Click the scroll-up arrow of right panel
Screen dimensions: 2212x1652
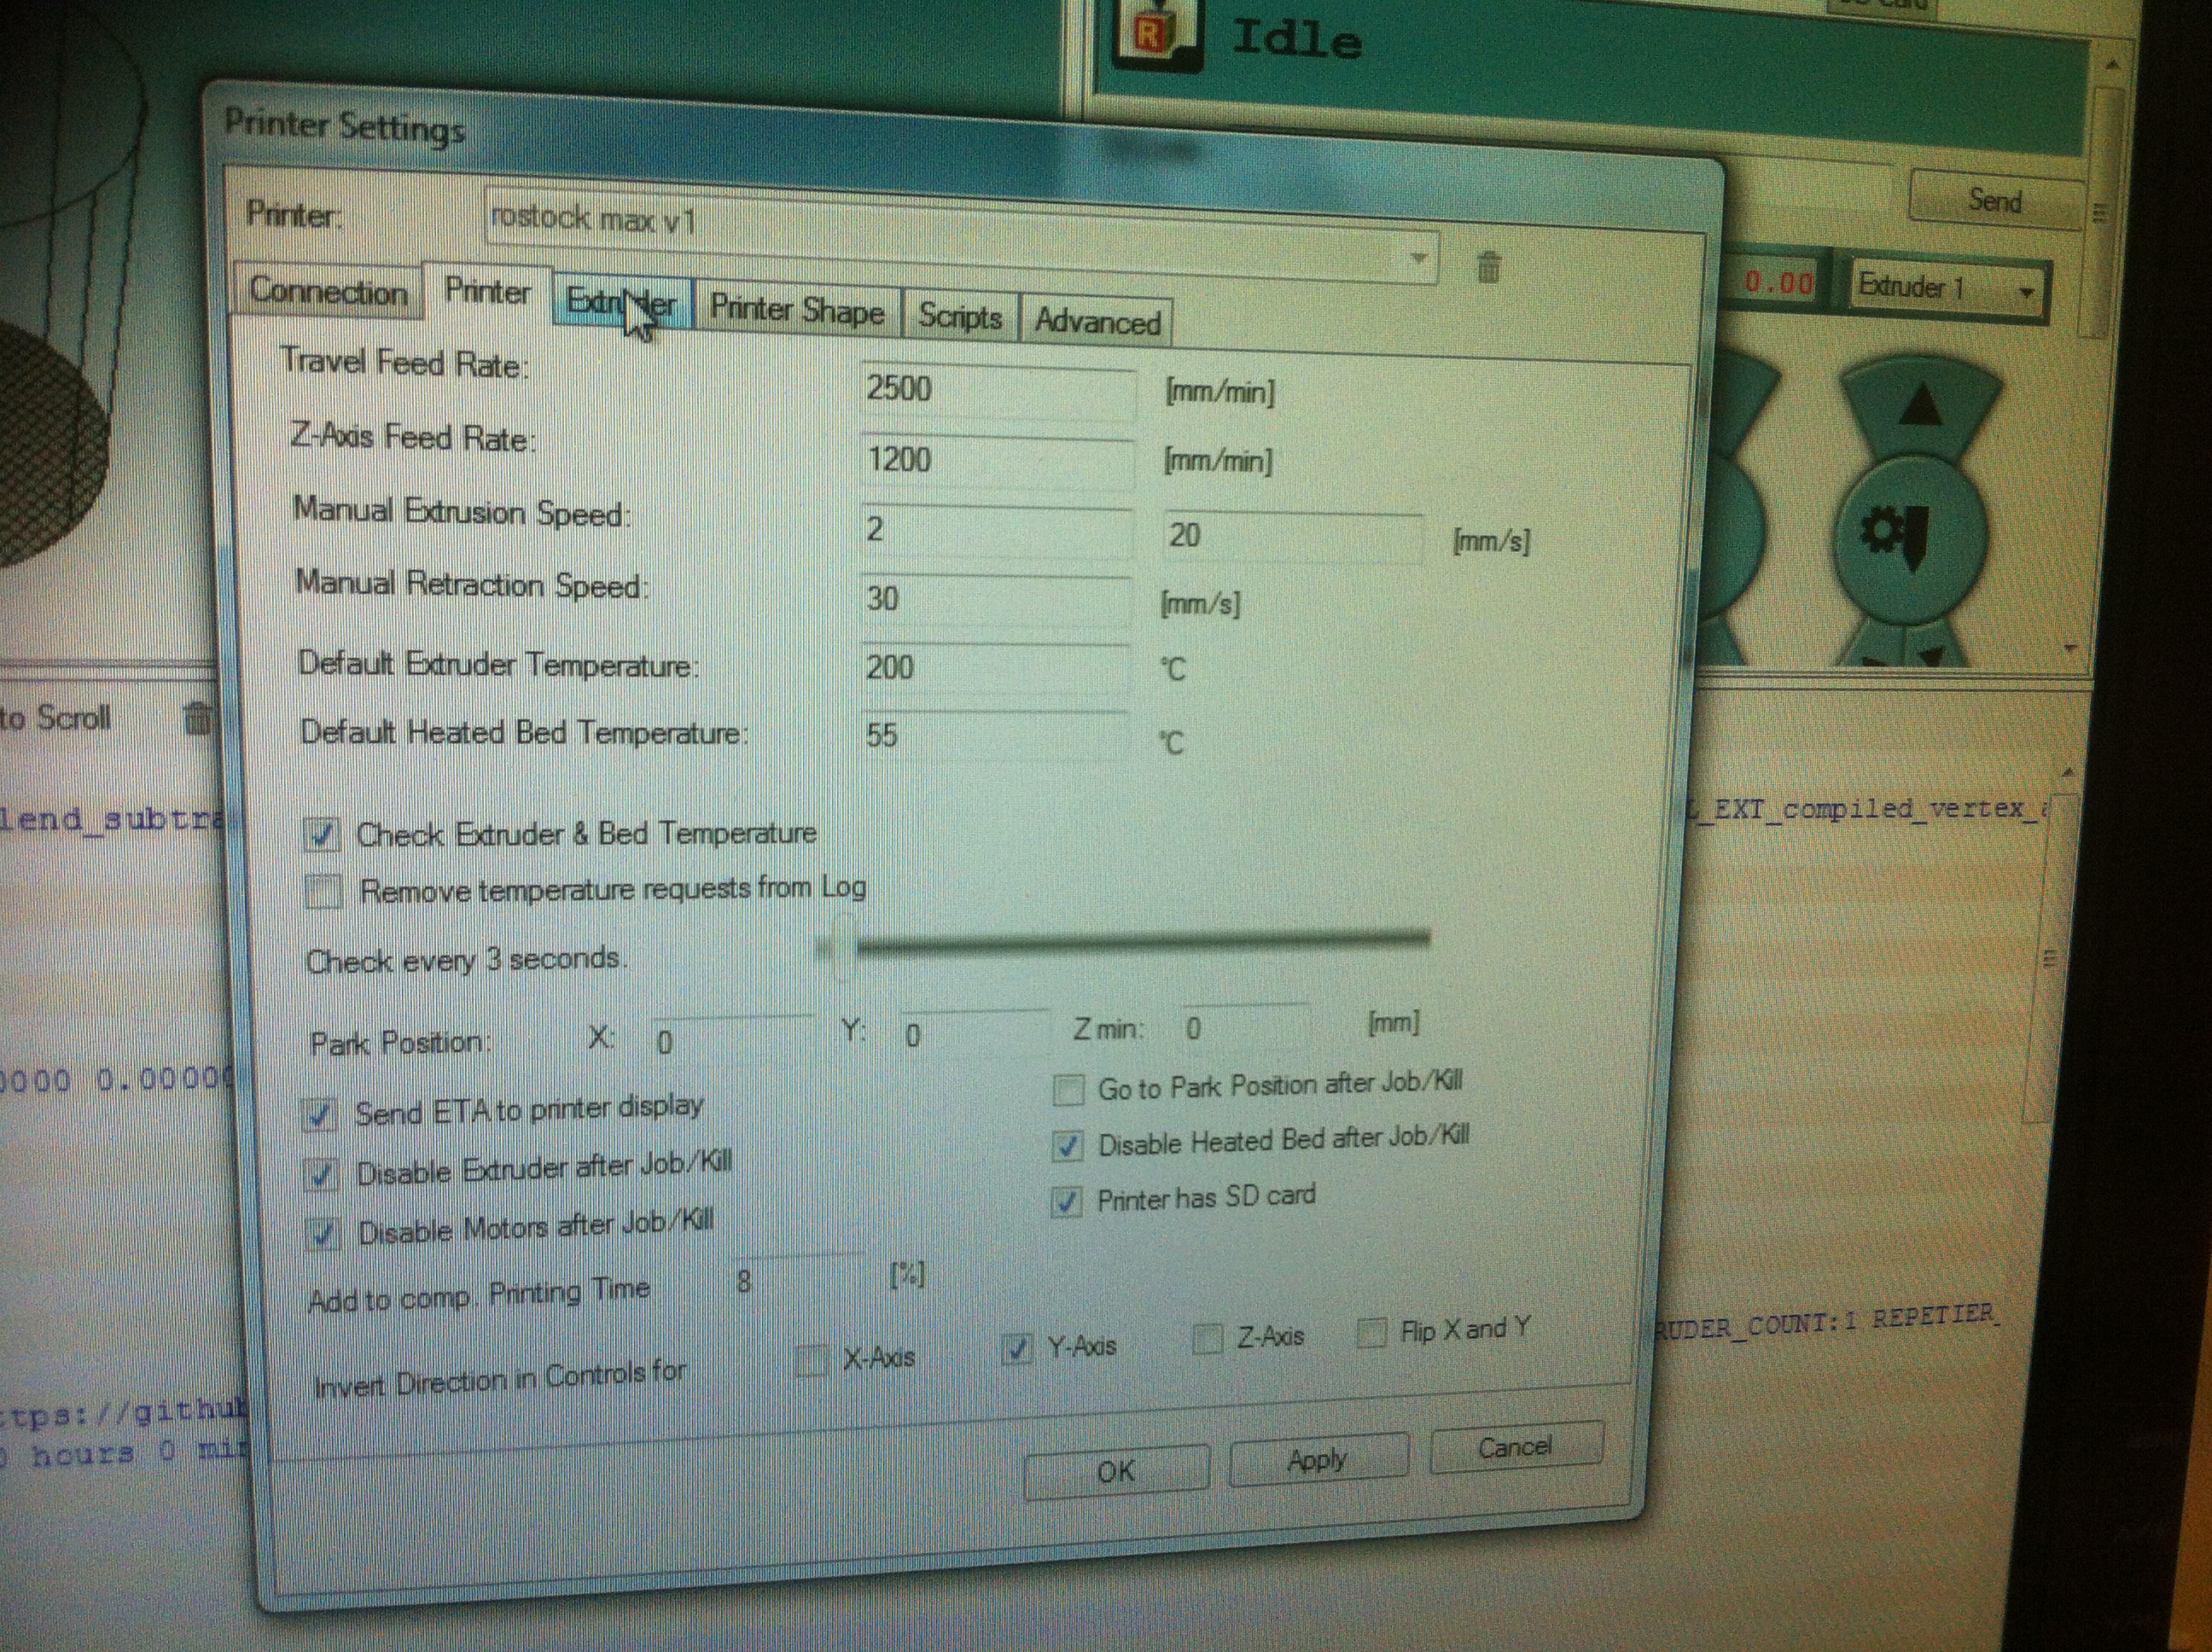(x=2112, y=66)
